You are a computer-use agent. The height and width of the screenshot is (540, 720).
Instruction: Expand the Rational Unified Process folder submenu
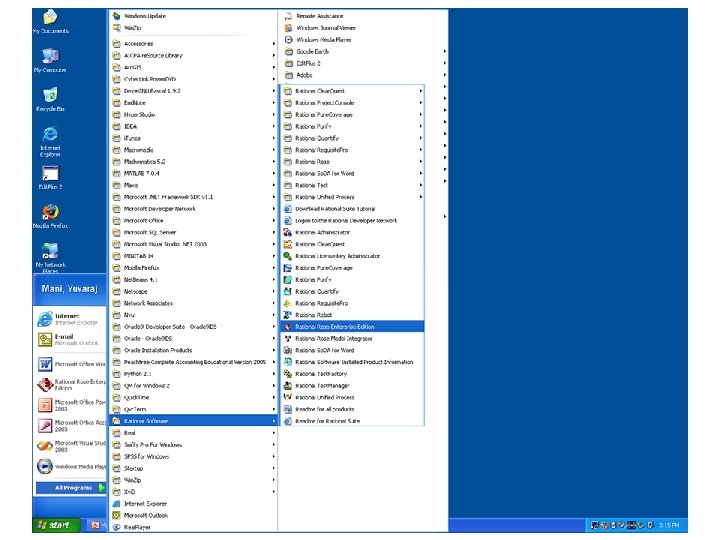352,197
